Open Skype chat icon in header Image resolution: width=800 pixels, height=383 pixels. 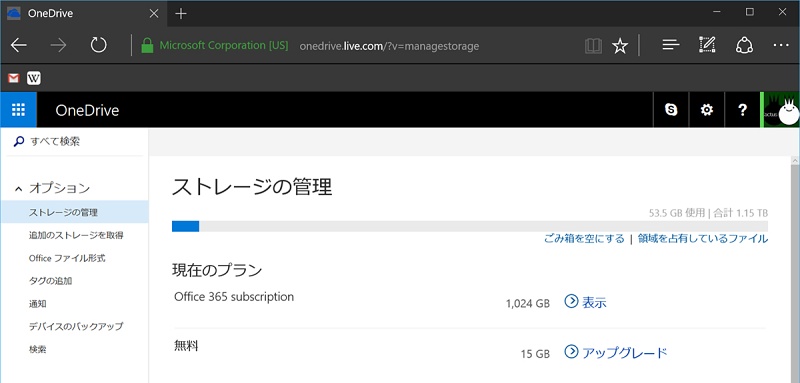click(671, 110)
